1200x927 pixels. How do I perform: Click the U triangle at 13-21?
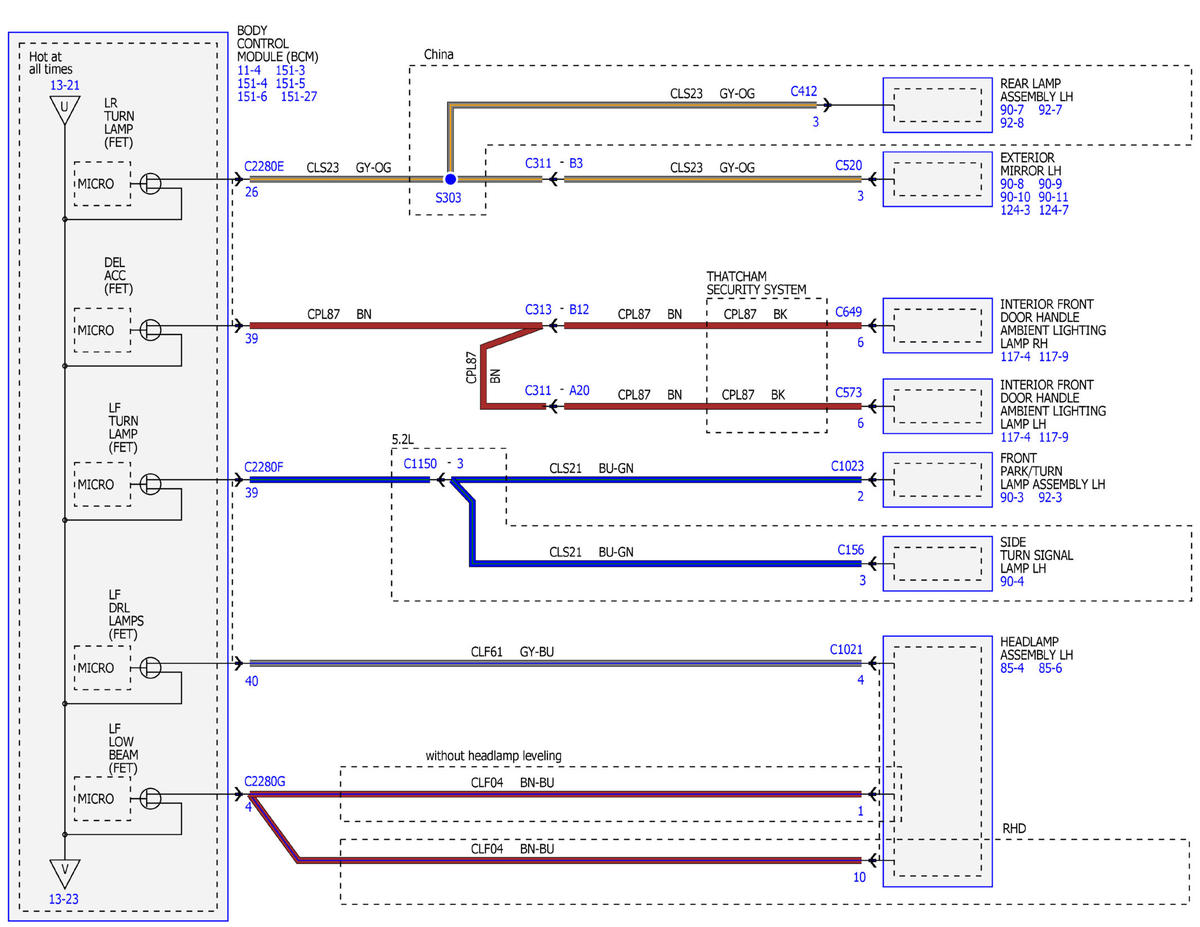64,109
